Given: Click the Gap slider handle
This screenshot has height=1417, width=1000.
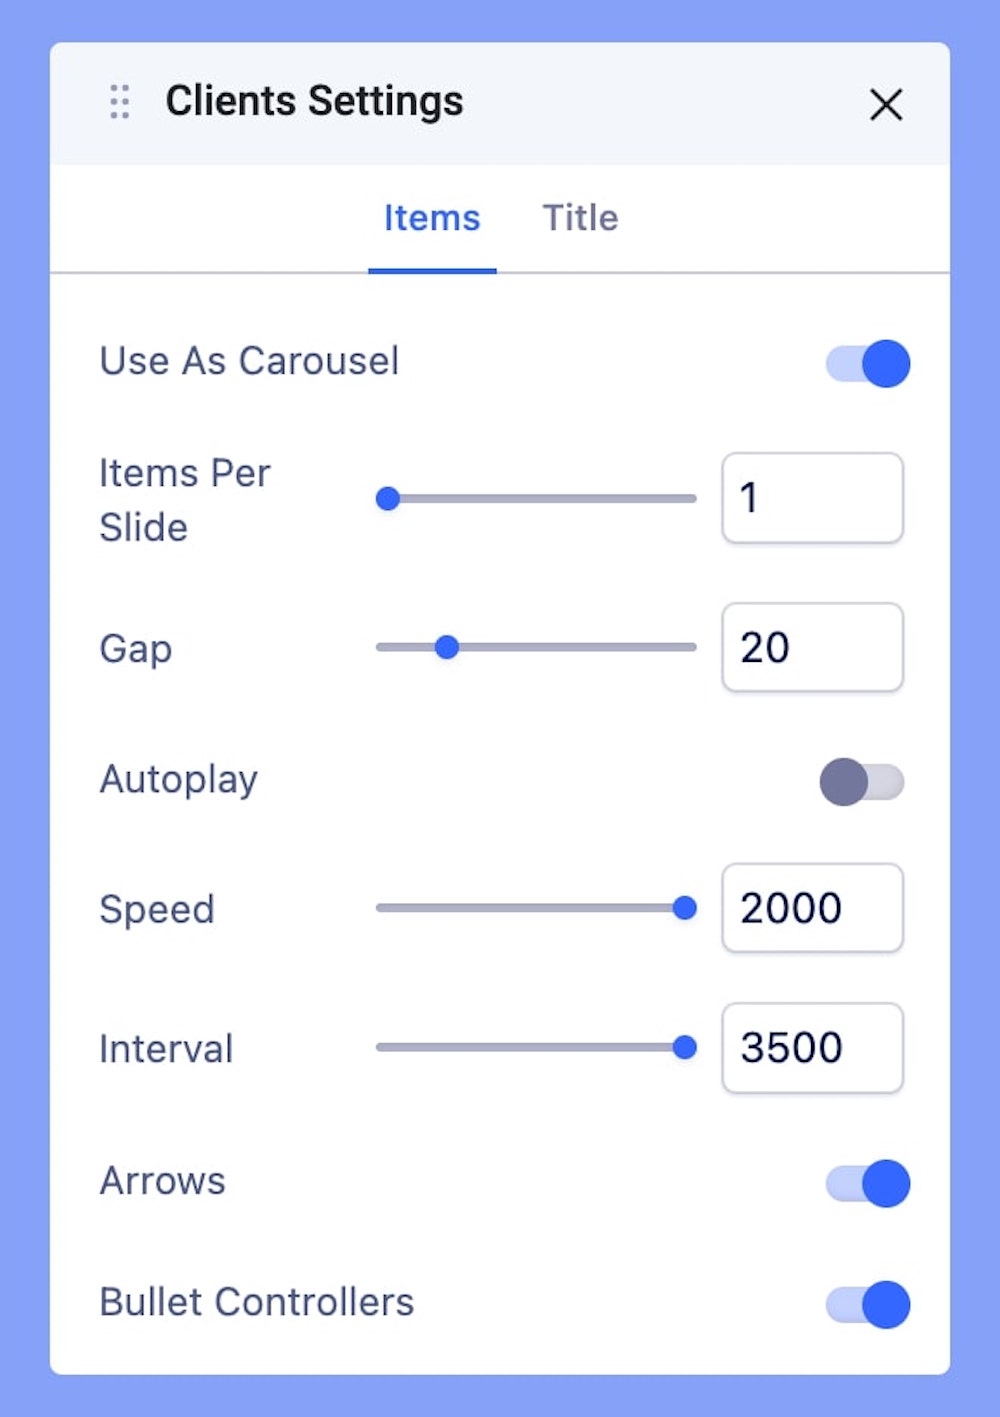Looking at the screenshot, I should pos(447,647).
